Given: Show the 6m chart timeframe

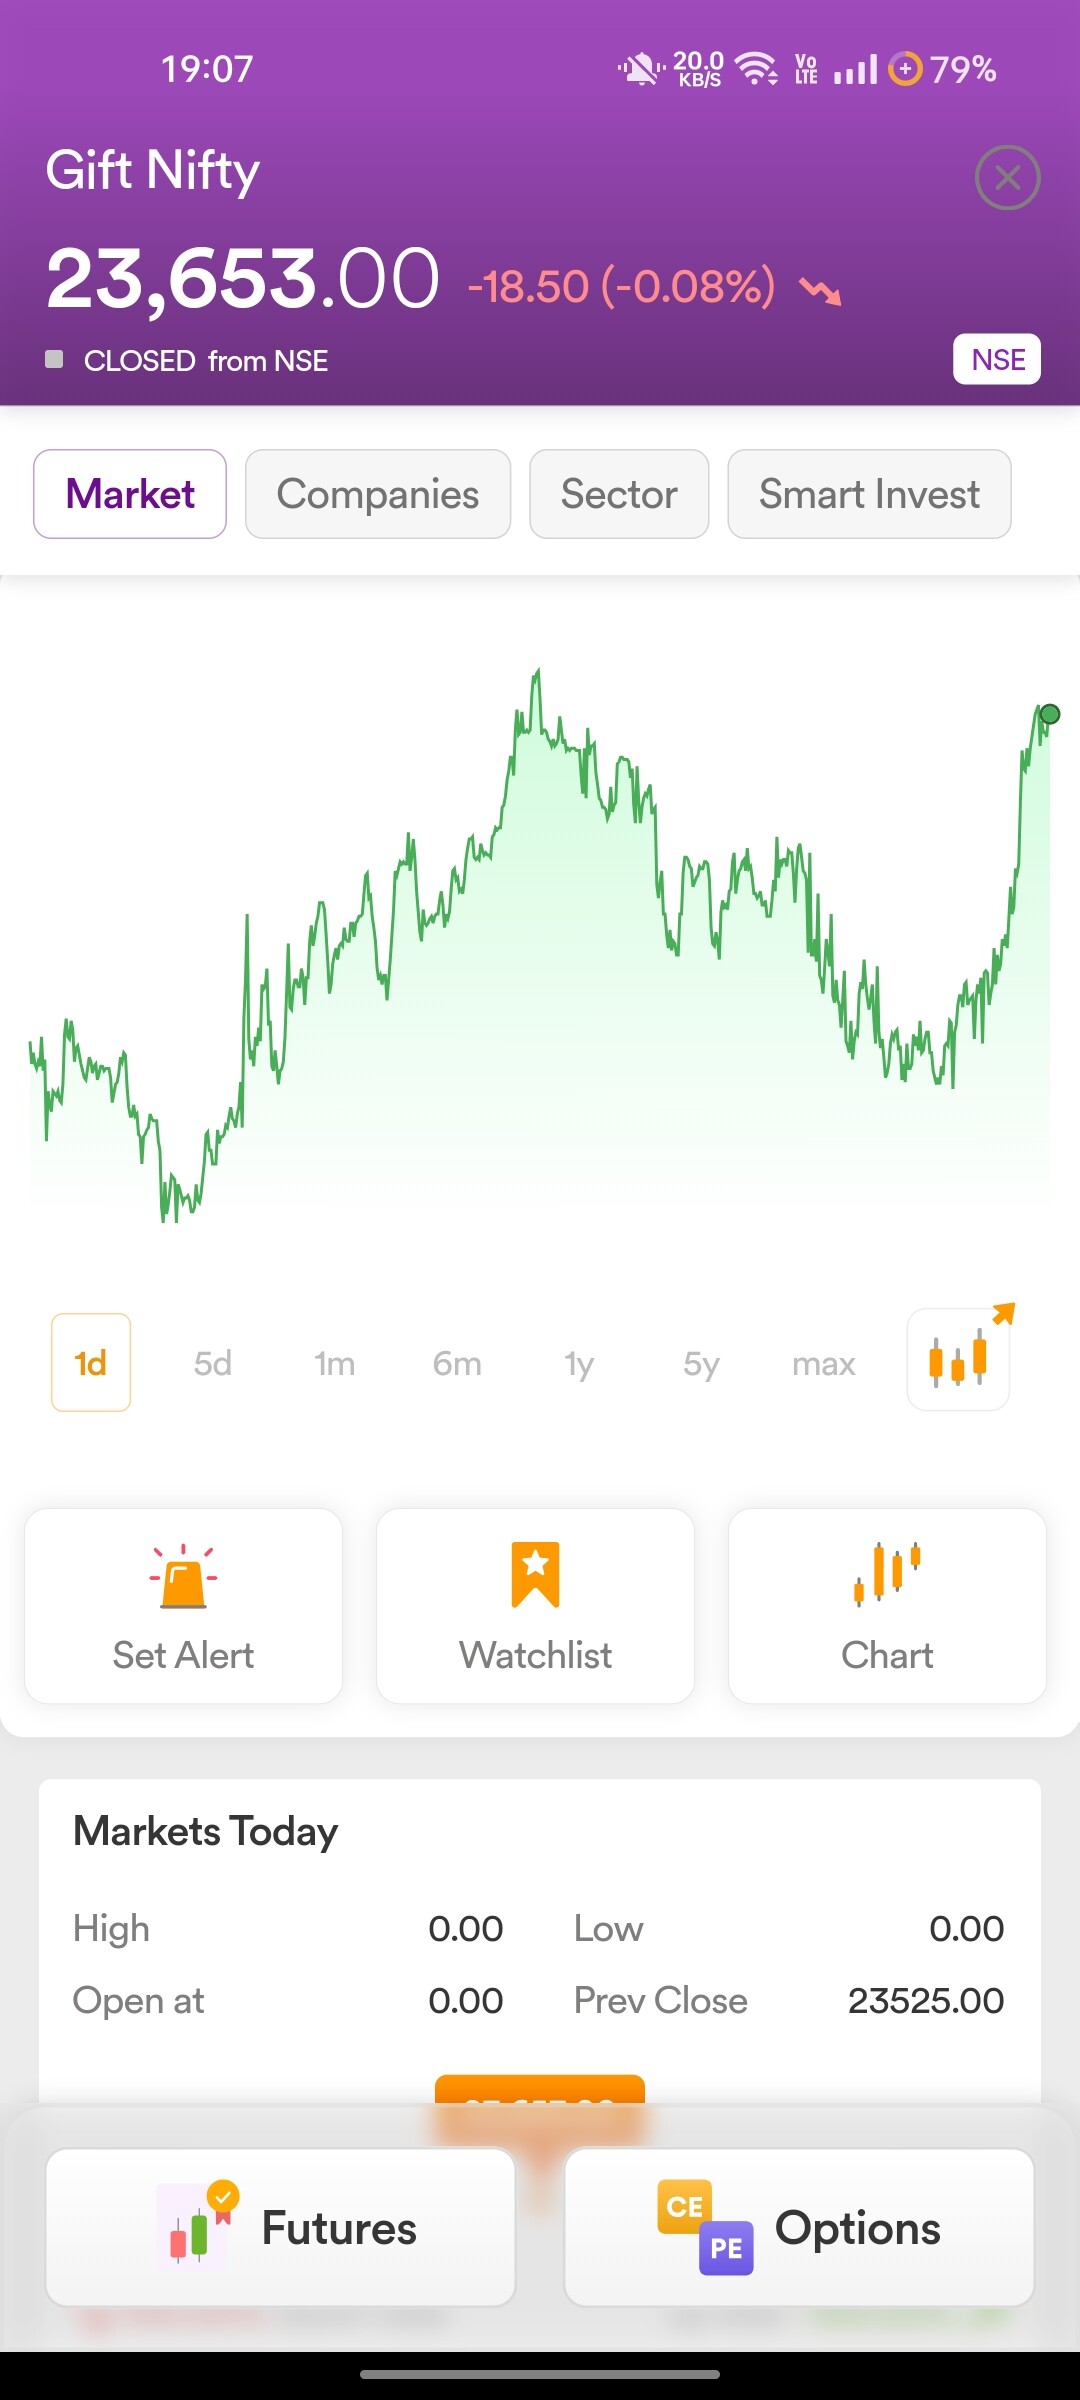Looking at the screenshot, I should (457, 1363).
